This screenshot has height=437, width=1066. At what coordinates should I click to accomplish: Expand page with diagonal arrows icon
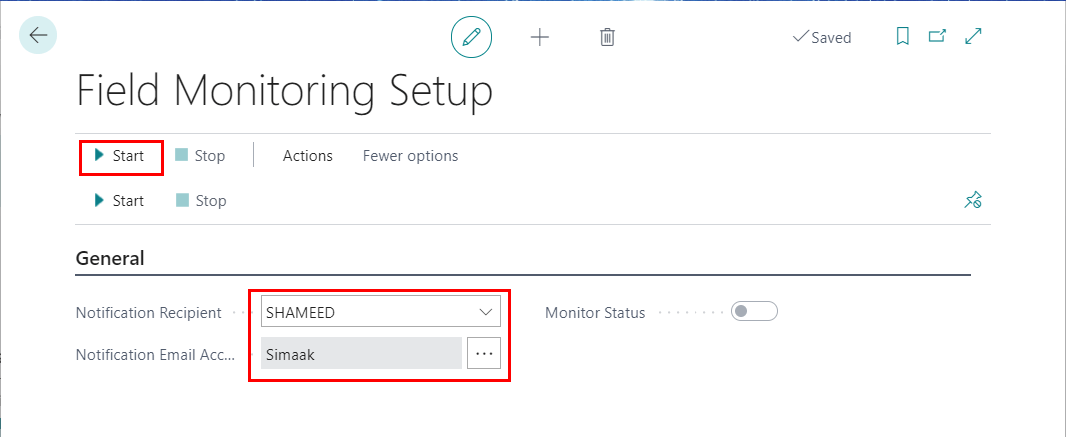[x=974, y=36]
